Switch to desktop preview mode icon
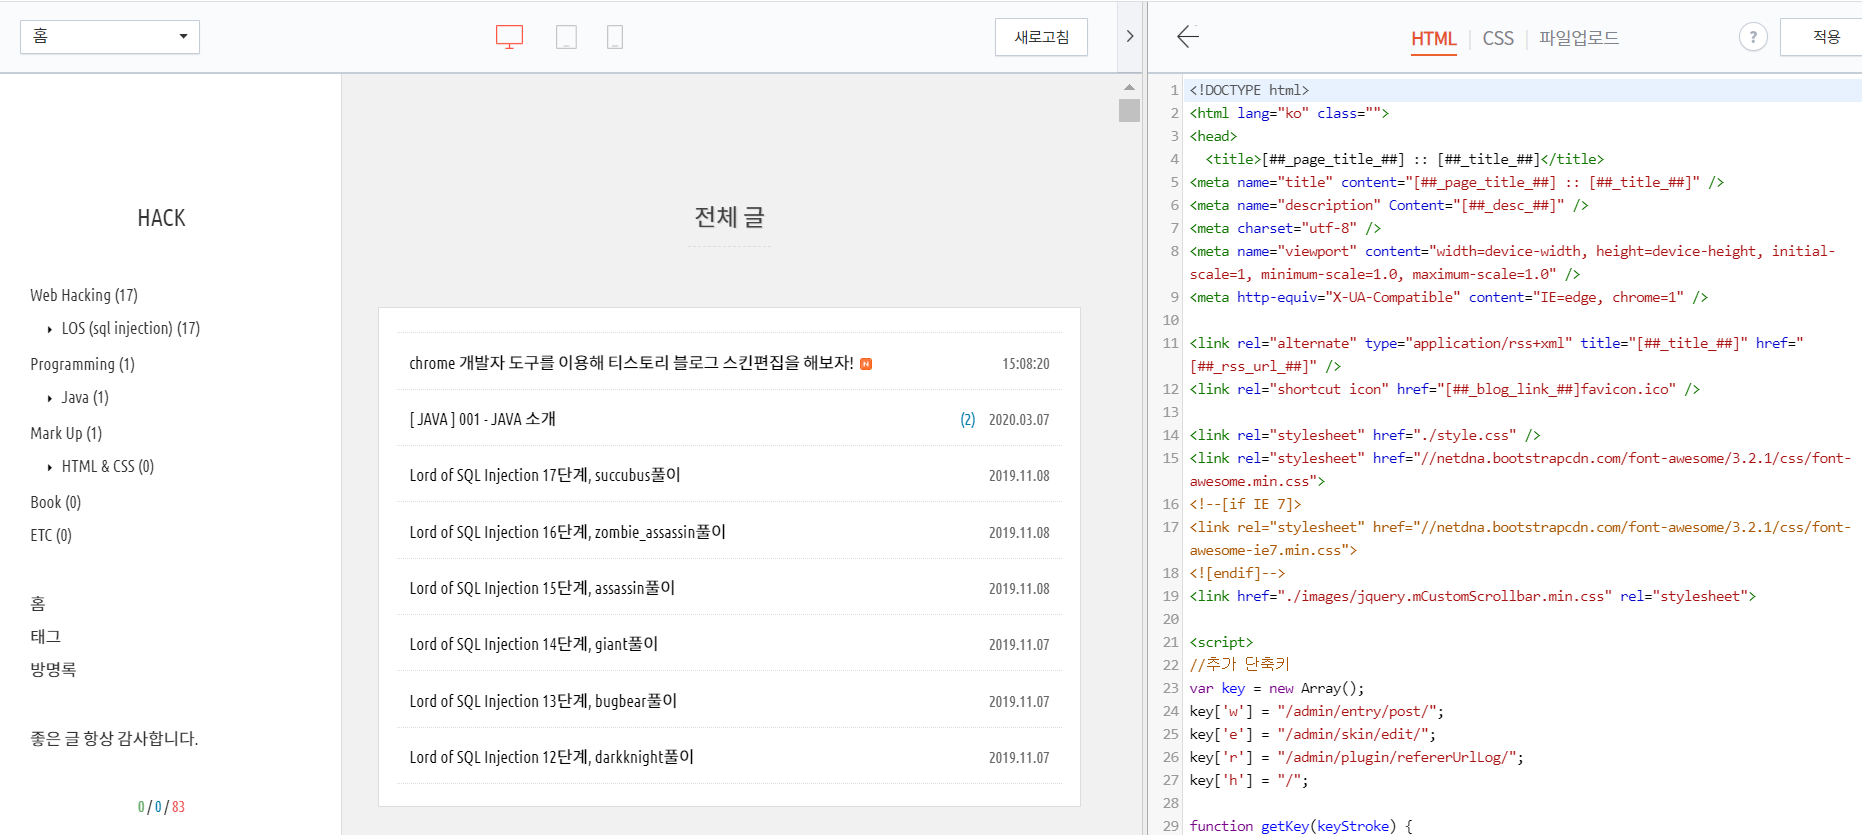The image size is (1862, 835). 509,37
